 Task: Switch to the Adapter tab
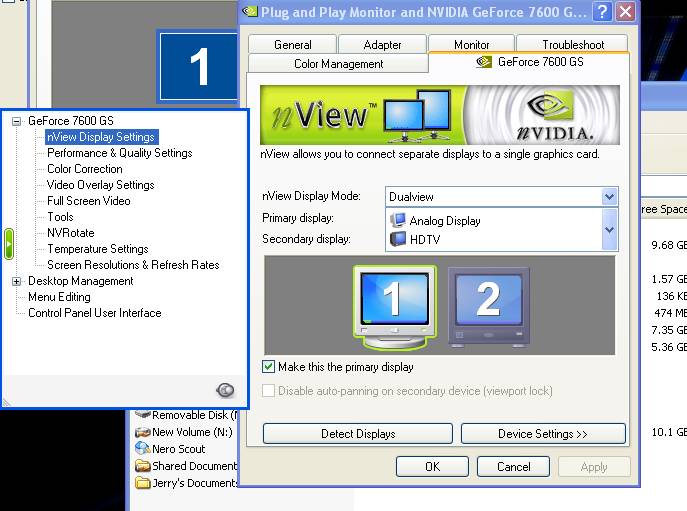(x=382, y=44)
